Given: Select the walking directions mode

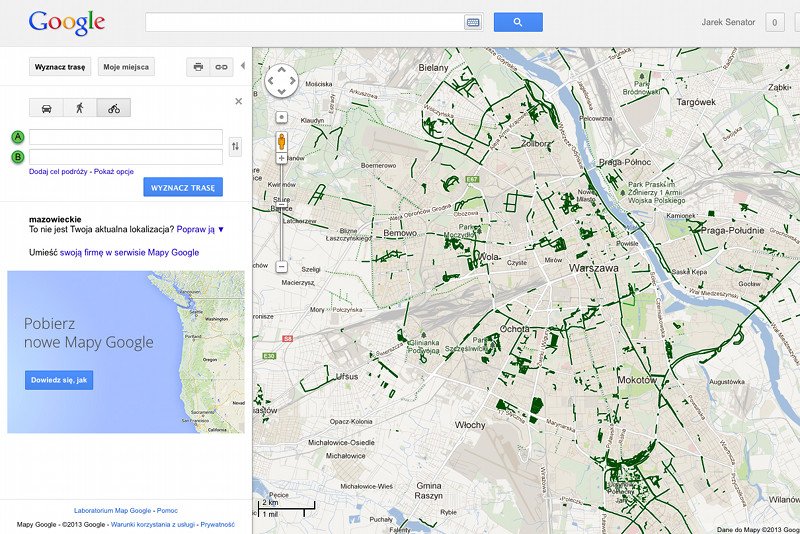Looking at the screenshot, I should 79,108.
